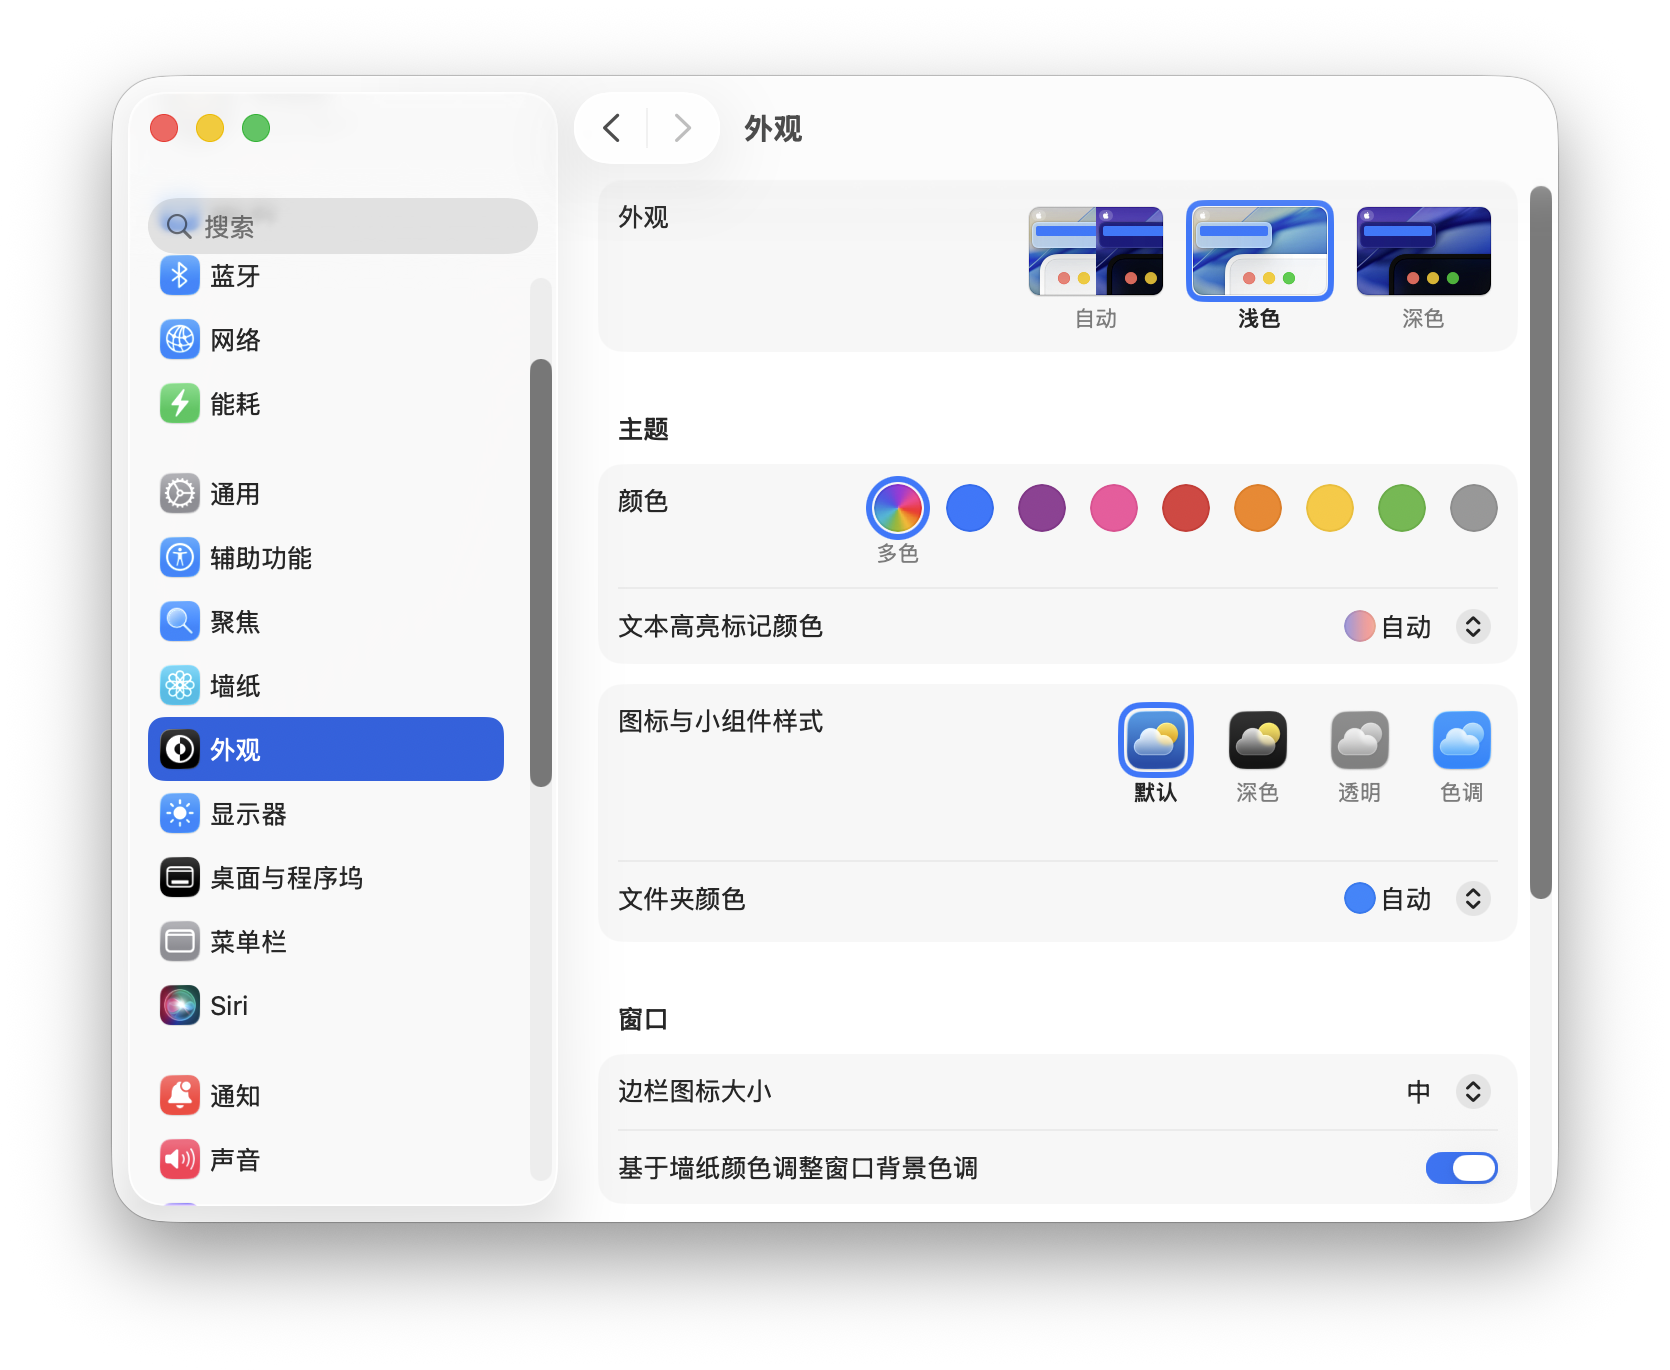The height and width of the screenshot is (1370, 1670).
Task: Click the back navigation arrow
Action: point(612,128)
